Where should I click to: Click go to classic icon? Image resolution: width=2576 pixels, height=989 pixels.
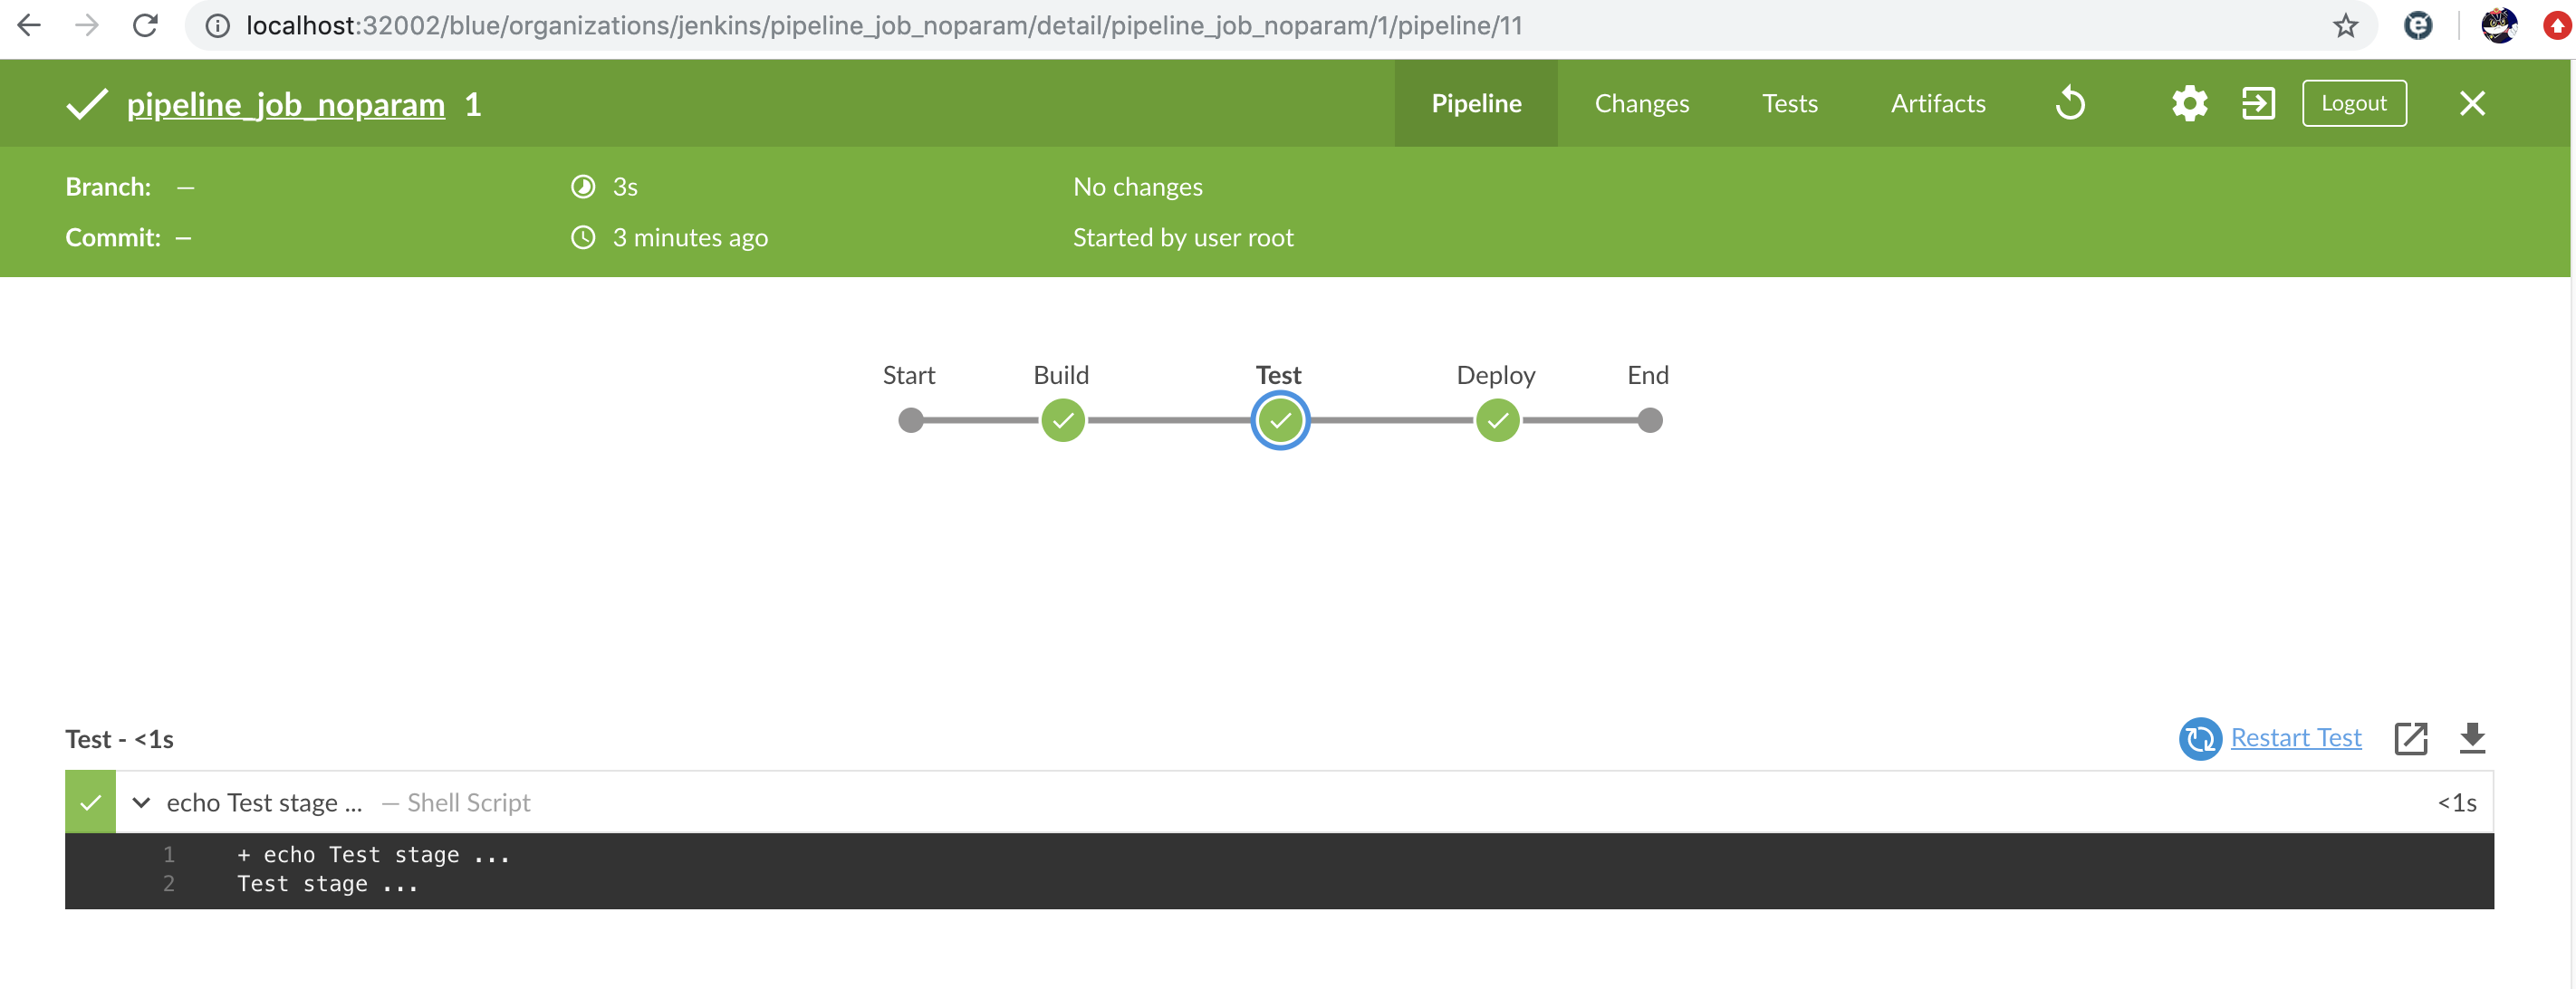click(2257, 103)
